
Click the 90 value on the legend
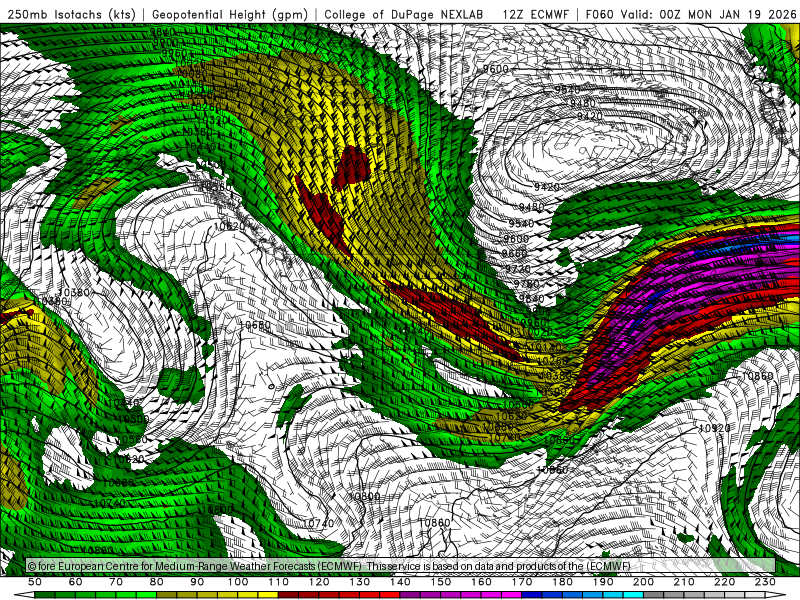pos(197,582)
